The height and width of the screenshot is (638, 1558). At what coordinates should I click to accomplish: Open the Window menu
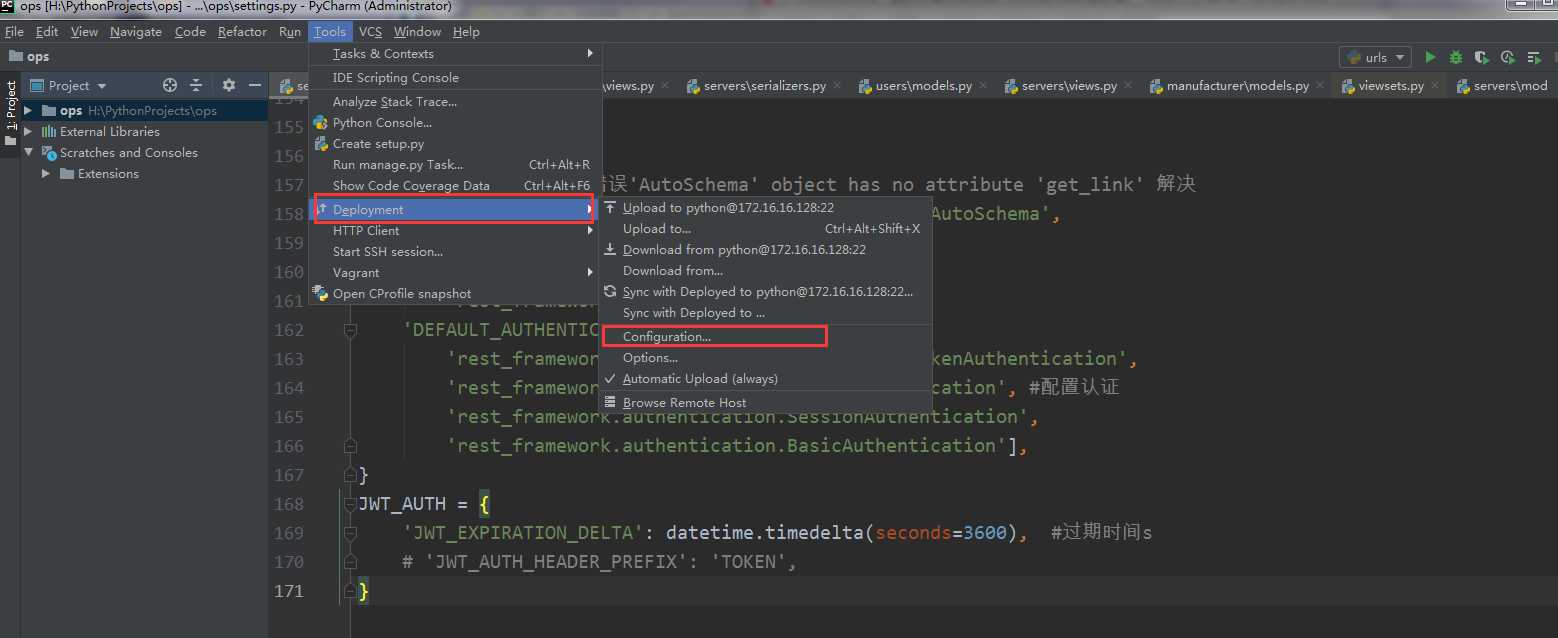[x=417, y=32]
